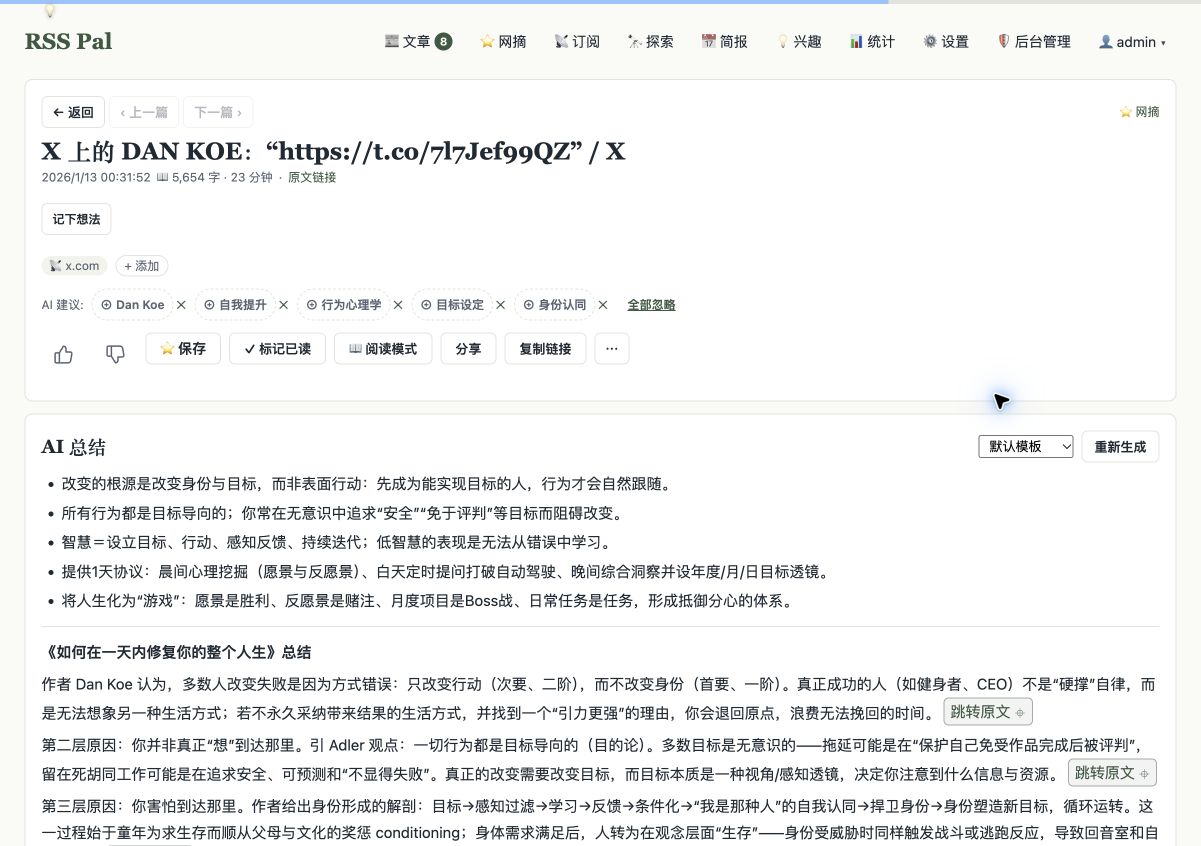Screen dimensions: 1201x846
Task: Click the thumbs up icon
Action: [x=63, y=354]
